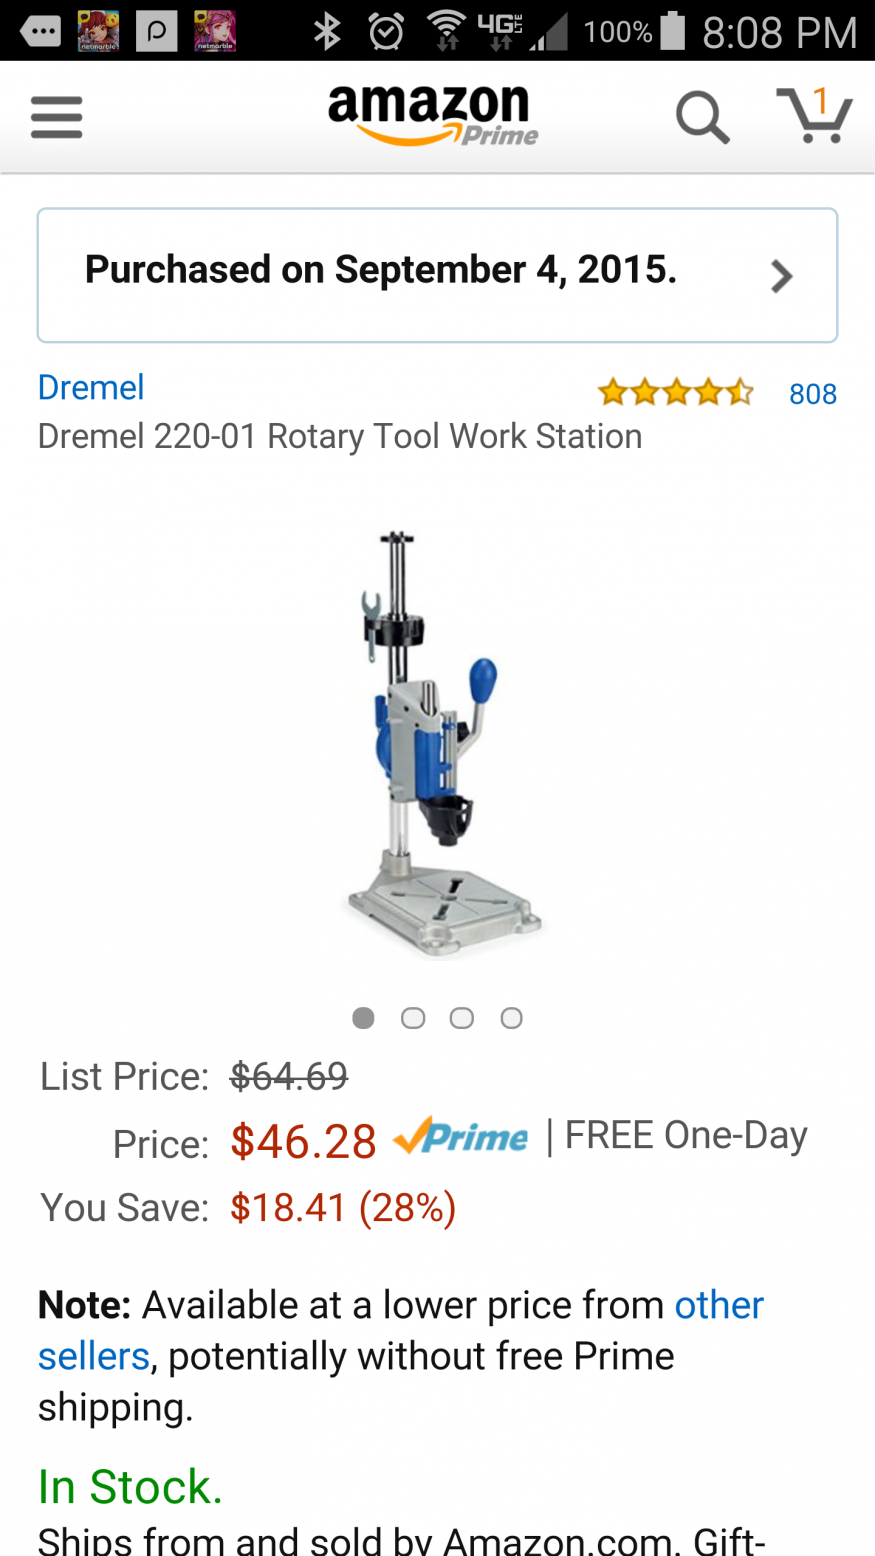Select the third image page dot
Screen dimensions: 875x1556
point(462,1018)
